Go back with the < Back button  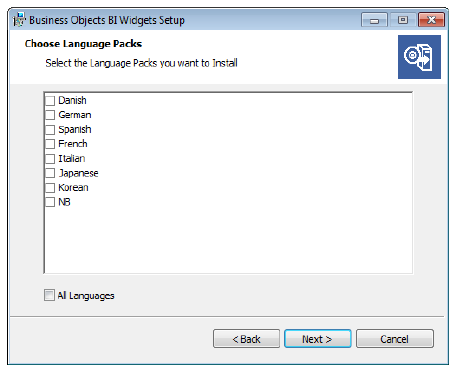coord(246,339)
